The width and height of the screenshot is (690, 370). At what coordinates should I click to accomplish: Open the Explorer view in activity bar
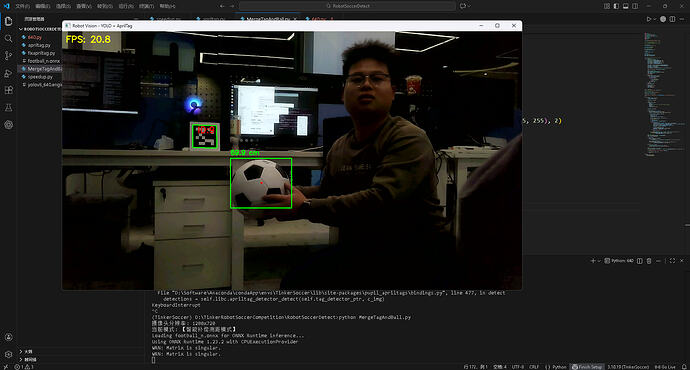point(8,21)
